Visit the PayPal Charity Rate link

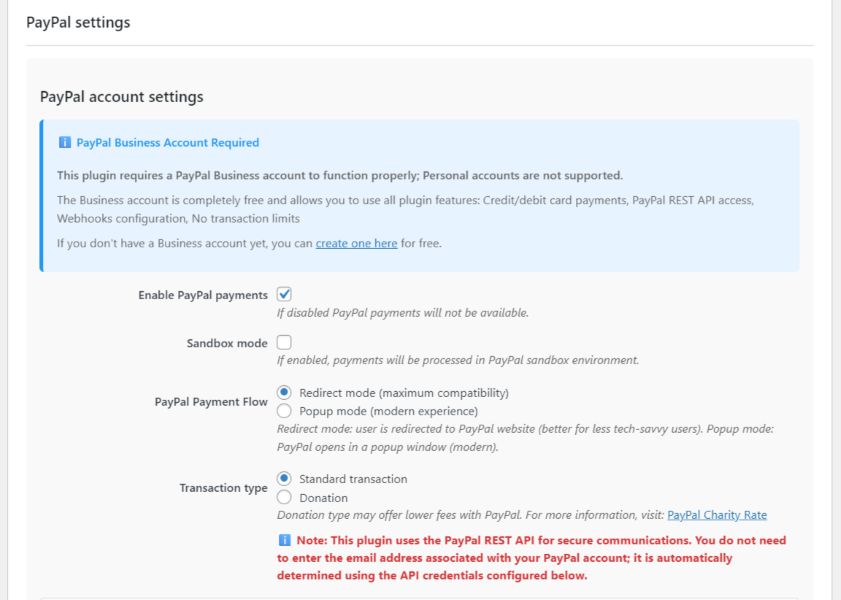coord(716,514)
